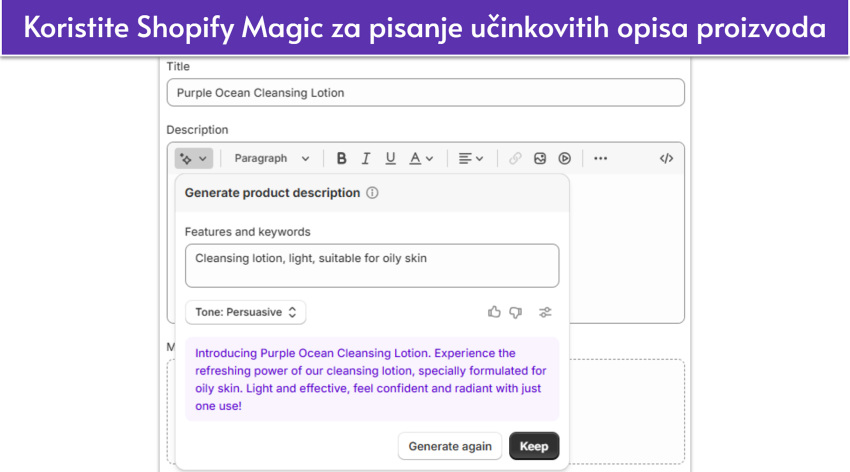Click the Generate product description heading
Screen dimensions: 850x472
272,193
